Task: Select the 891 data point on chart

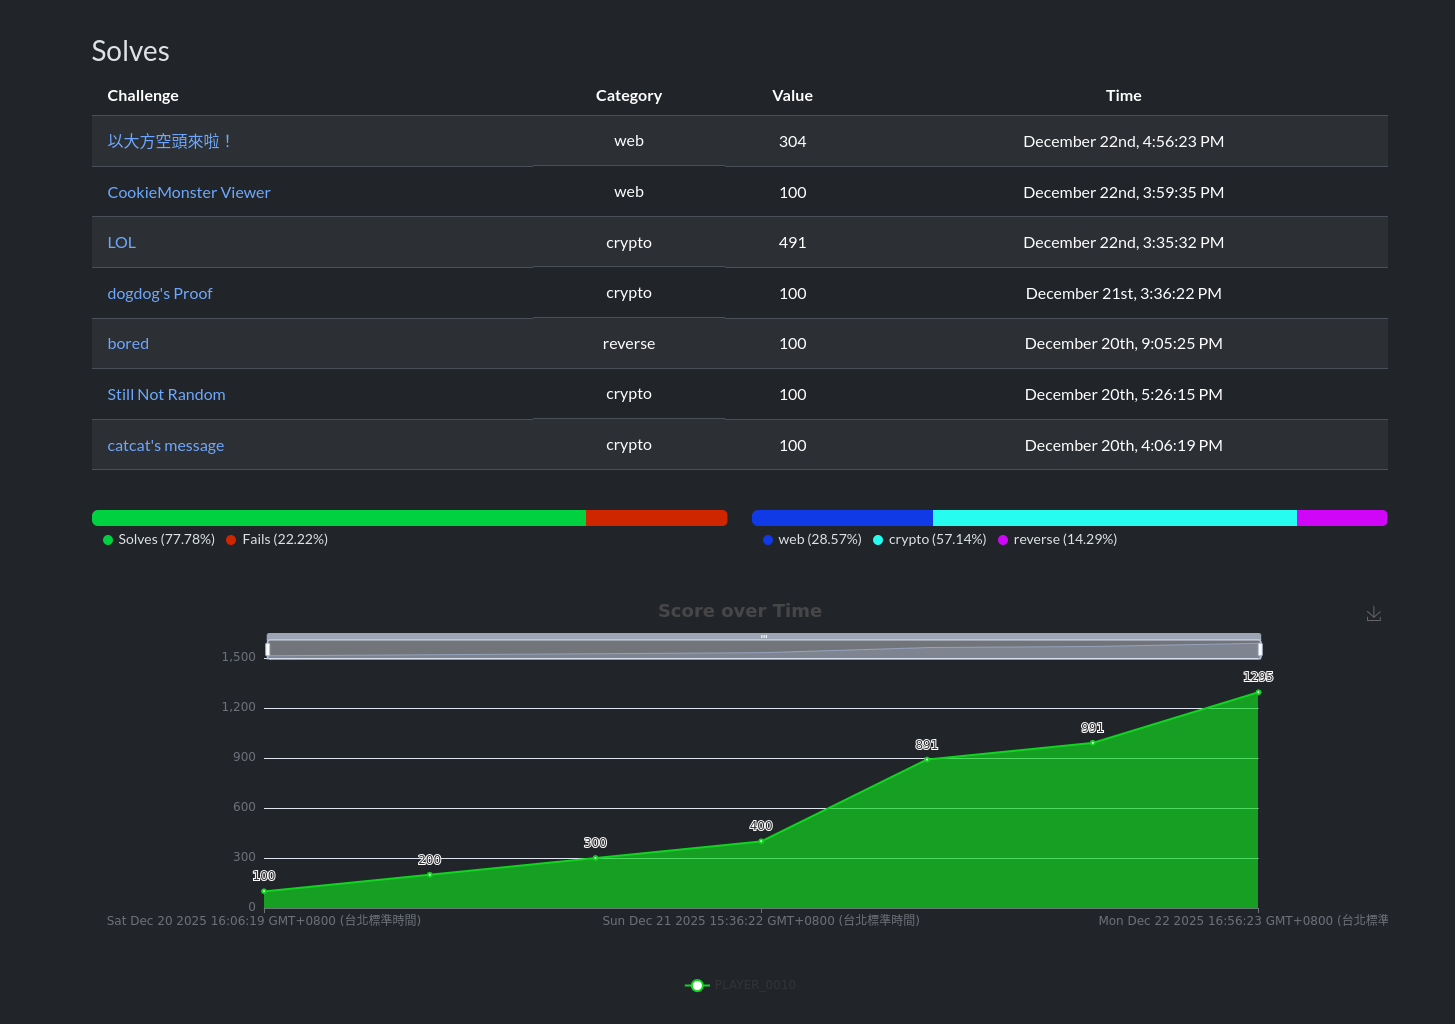Action: pos(927,759)
